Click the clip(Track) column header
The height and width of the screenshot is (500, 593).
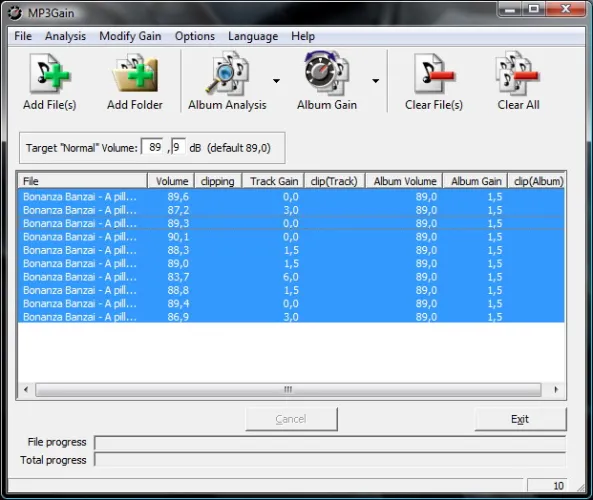tap(334, 181)
